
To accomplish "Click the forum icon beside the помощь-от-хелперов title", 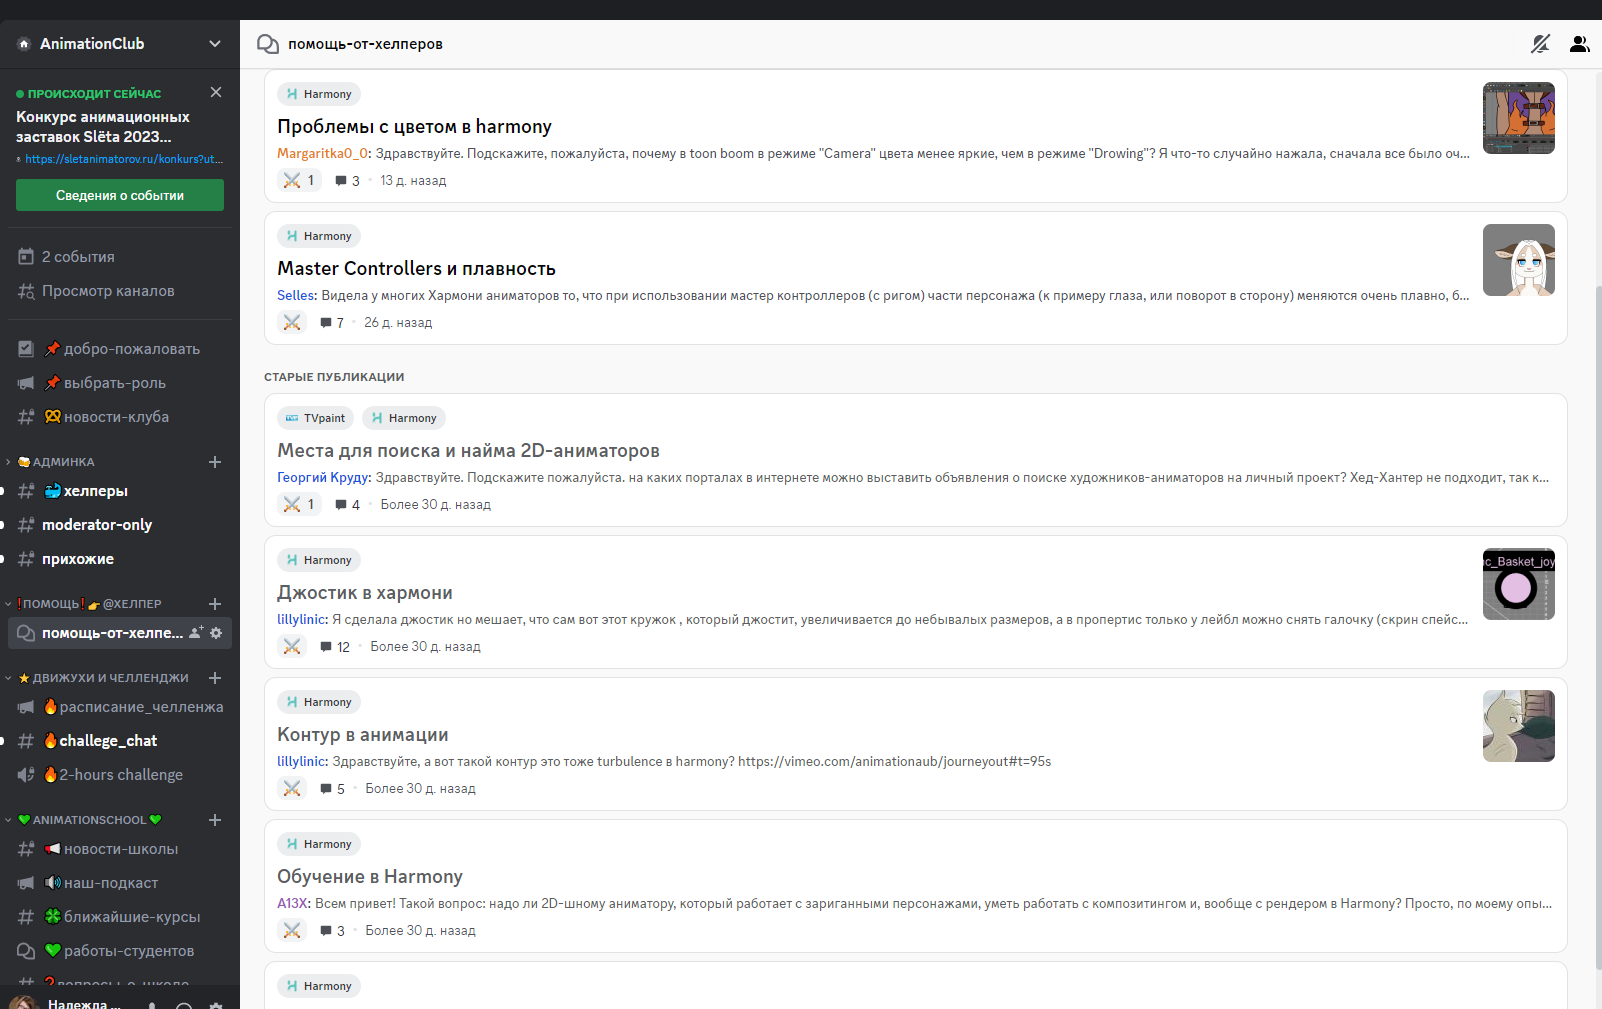I will pyautogui.click(x=268, y=44).
